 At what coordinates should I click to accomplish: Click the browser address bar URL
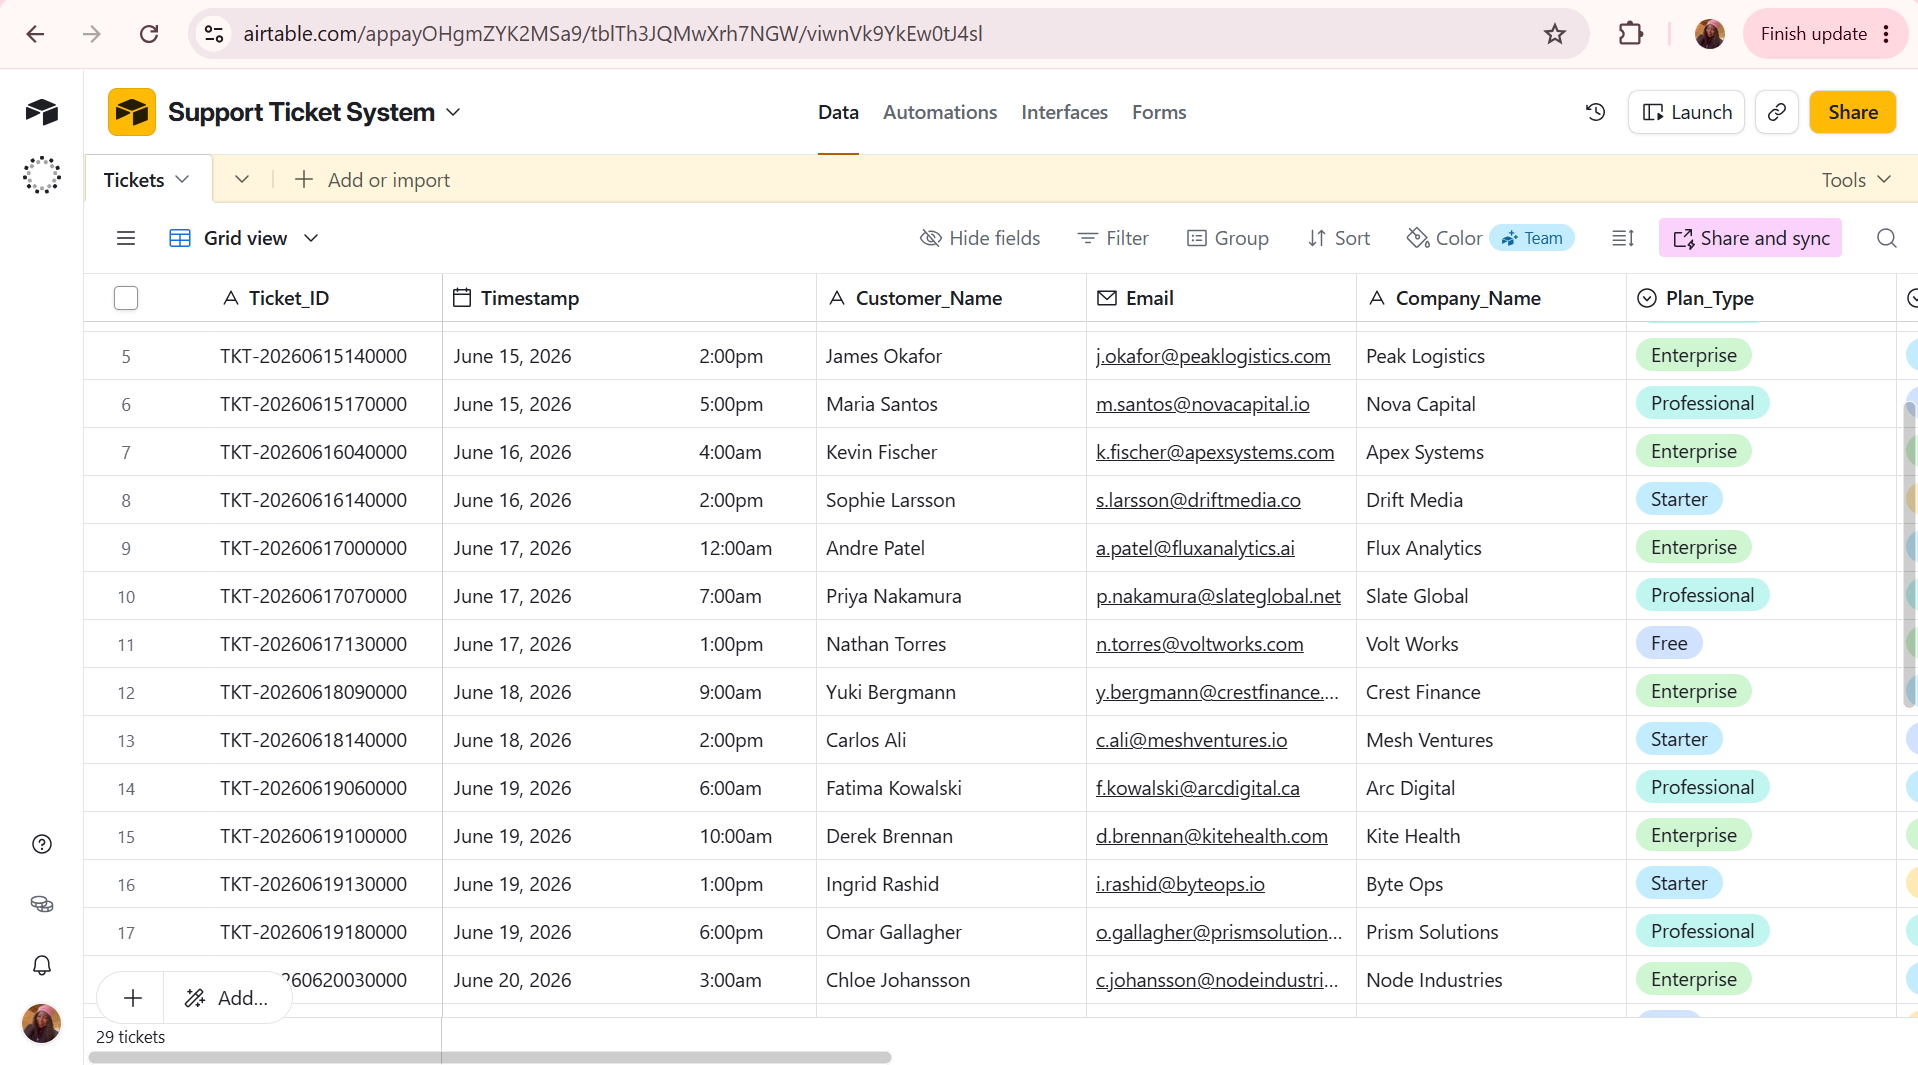[x=613, y=34]
